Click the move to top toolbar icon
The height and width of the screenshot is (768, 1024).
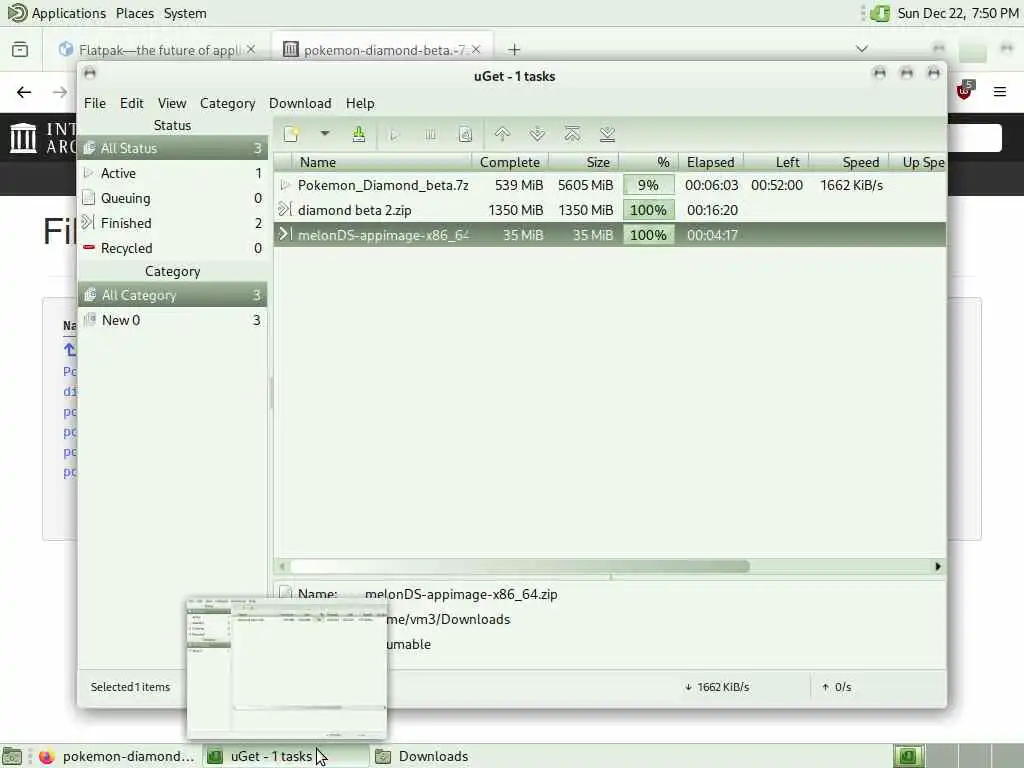[x=572, y=135]
